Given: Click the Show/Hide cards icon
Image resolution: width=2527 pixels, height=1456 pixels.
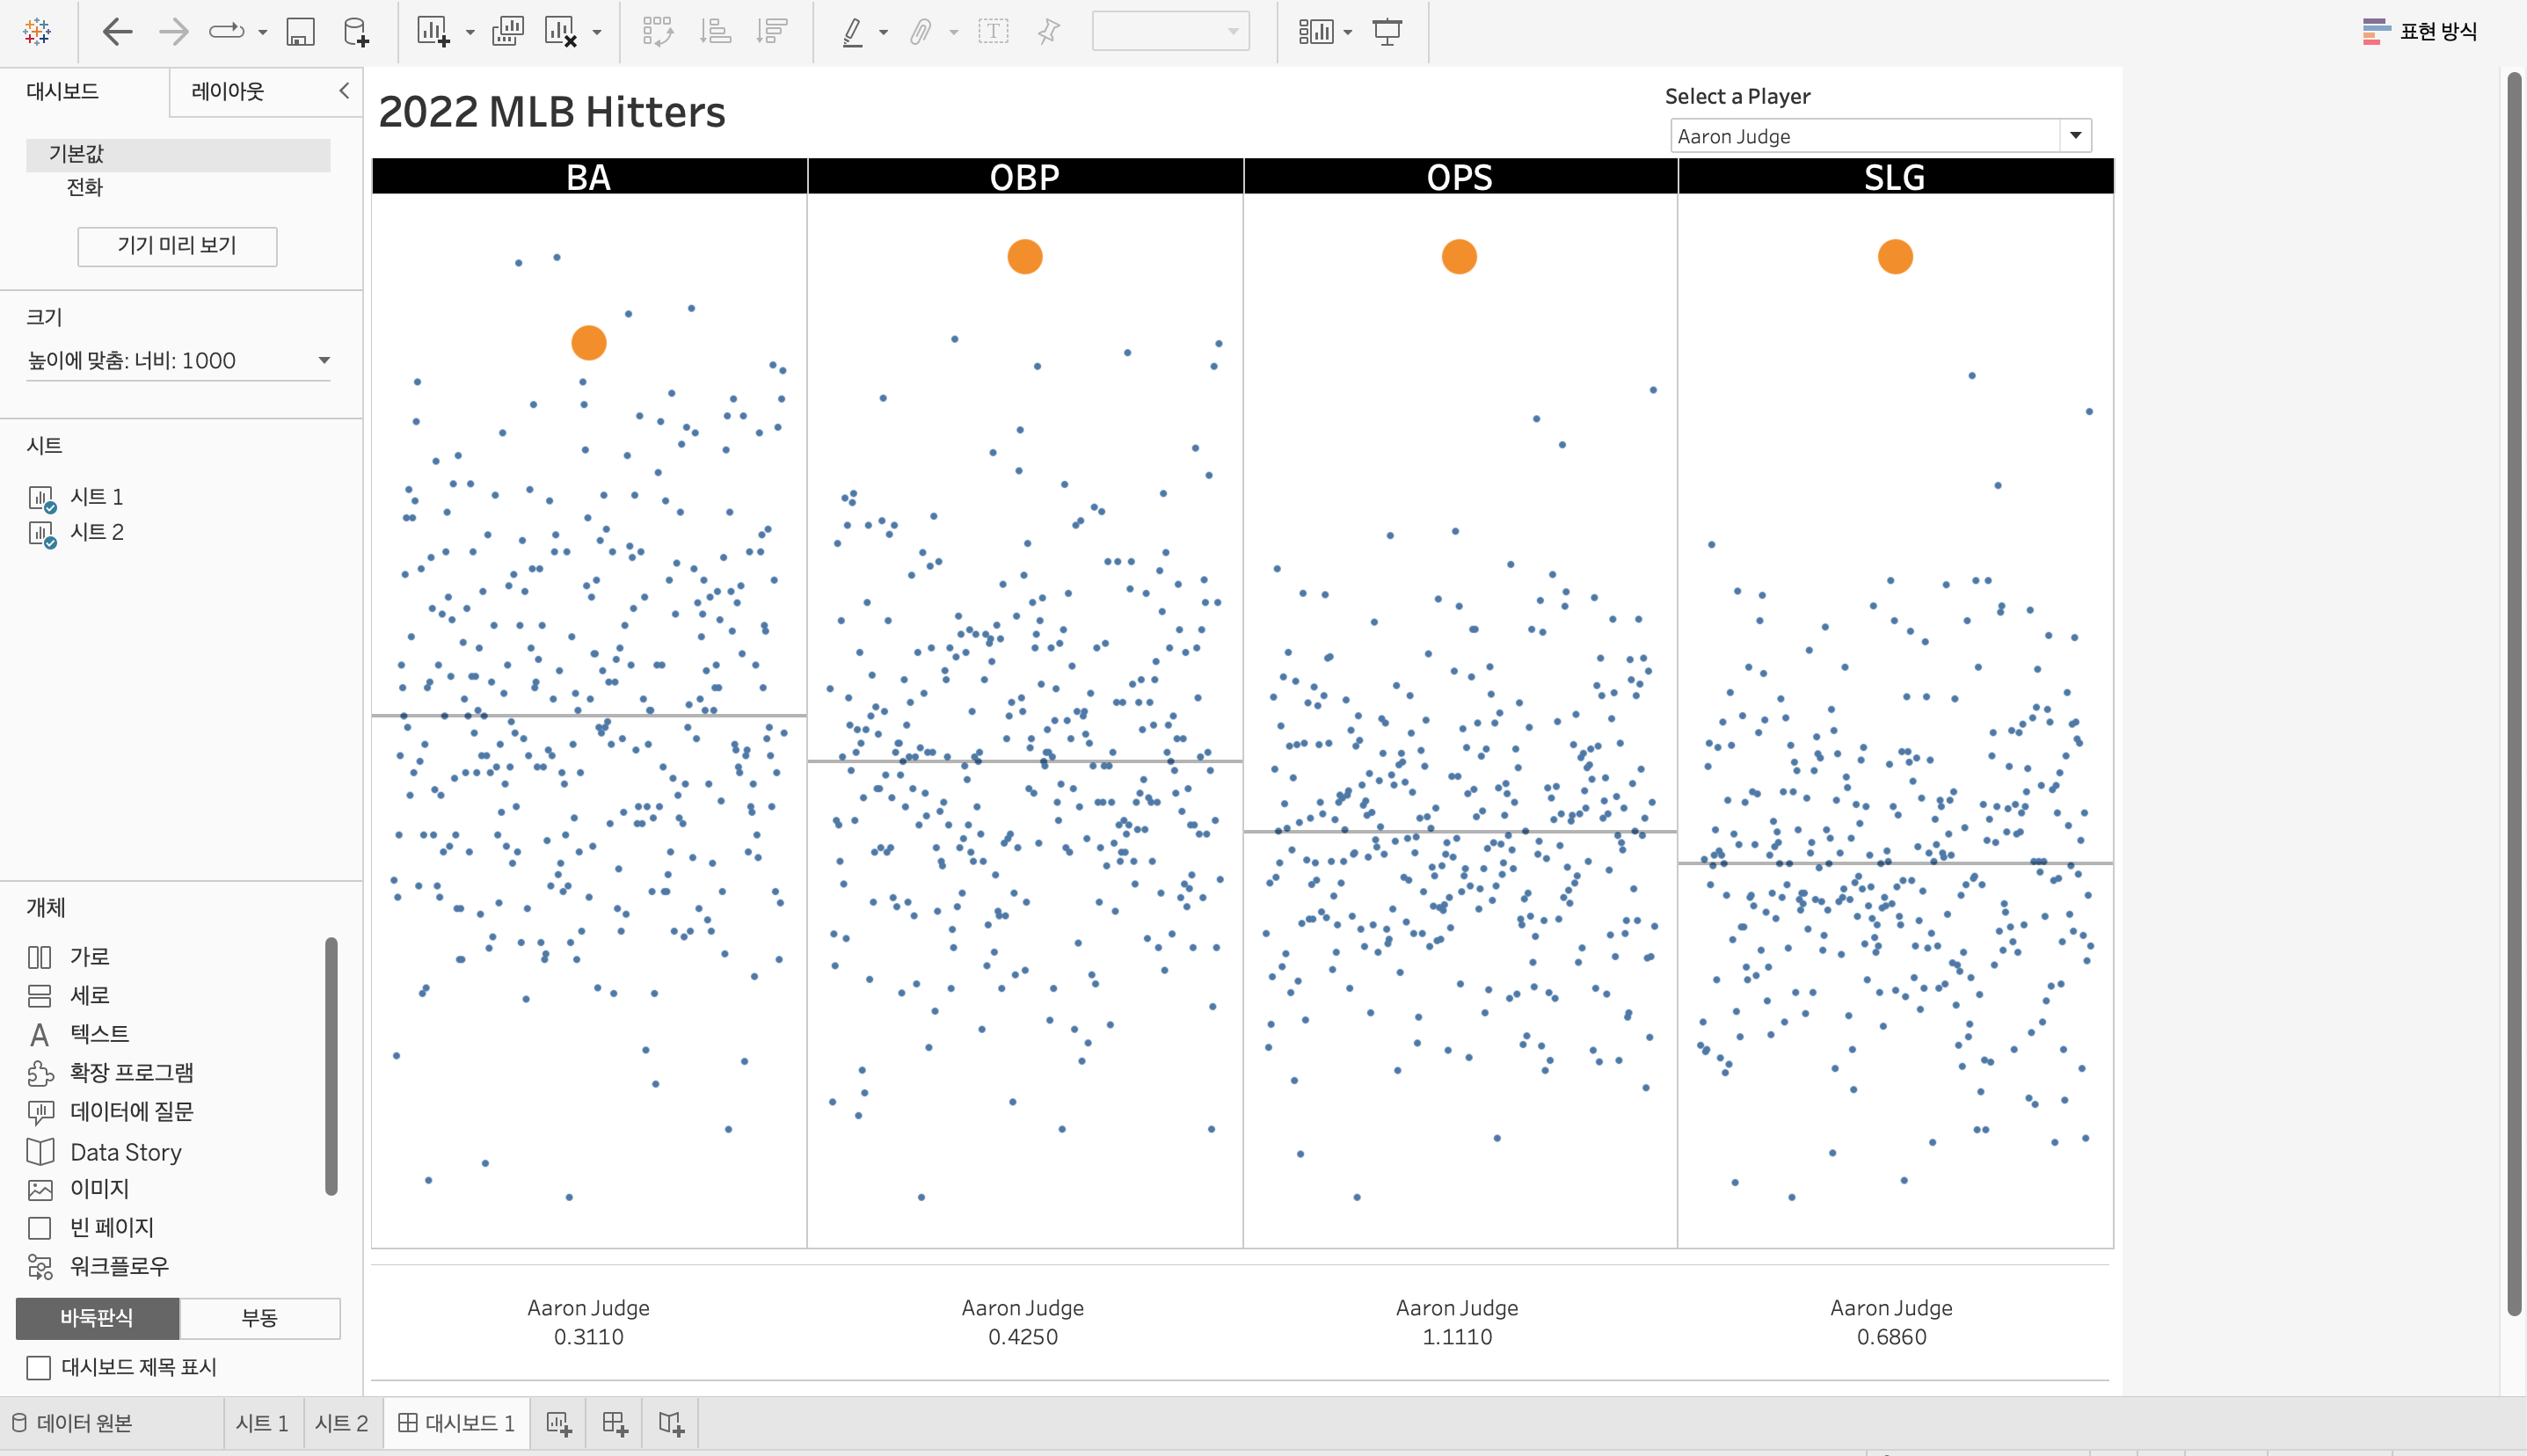Looking at the screenshot, I should coord(1316,32).
